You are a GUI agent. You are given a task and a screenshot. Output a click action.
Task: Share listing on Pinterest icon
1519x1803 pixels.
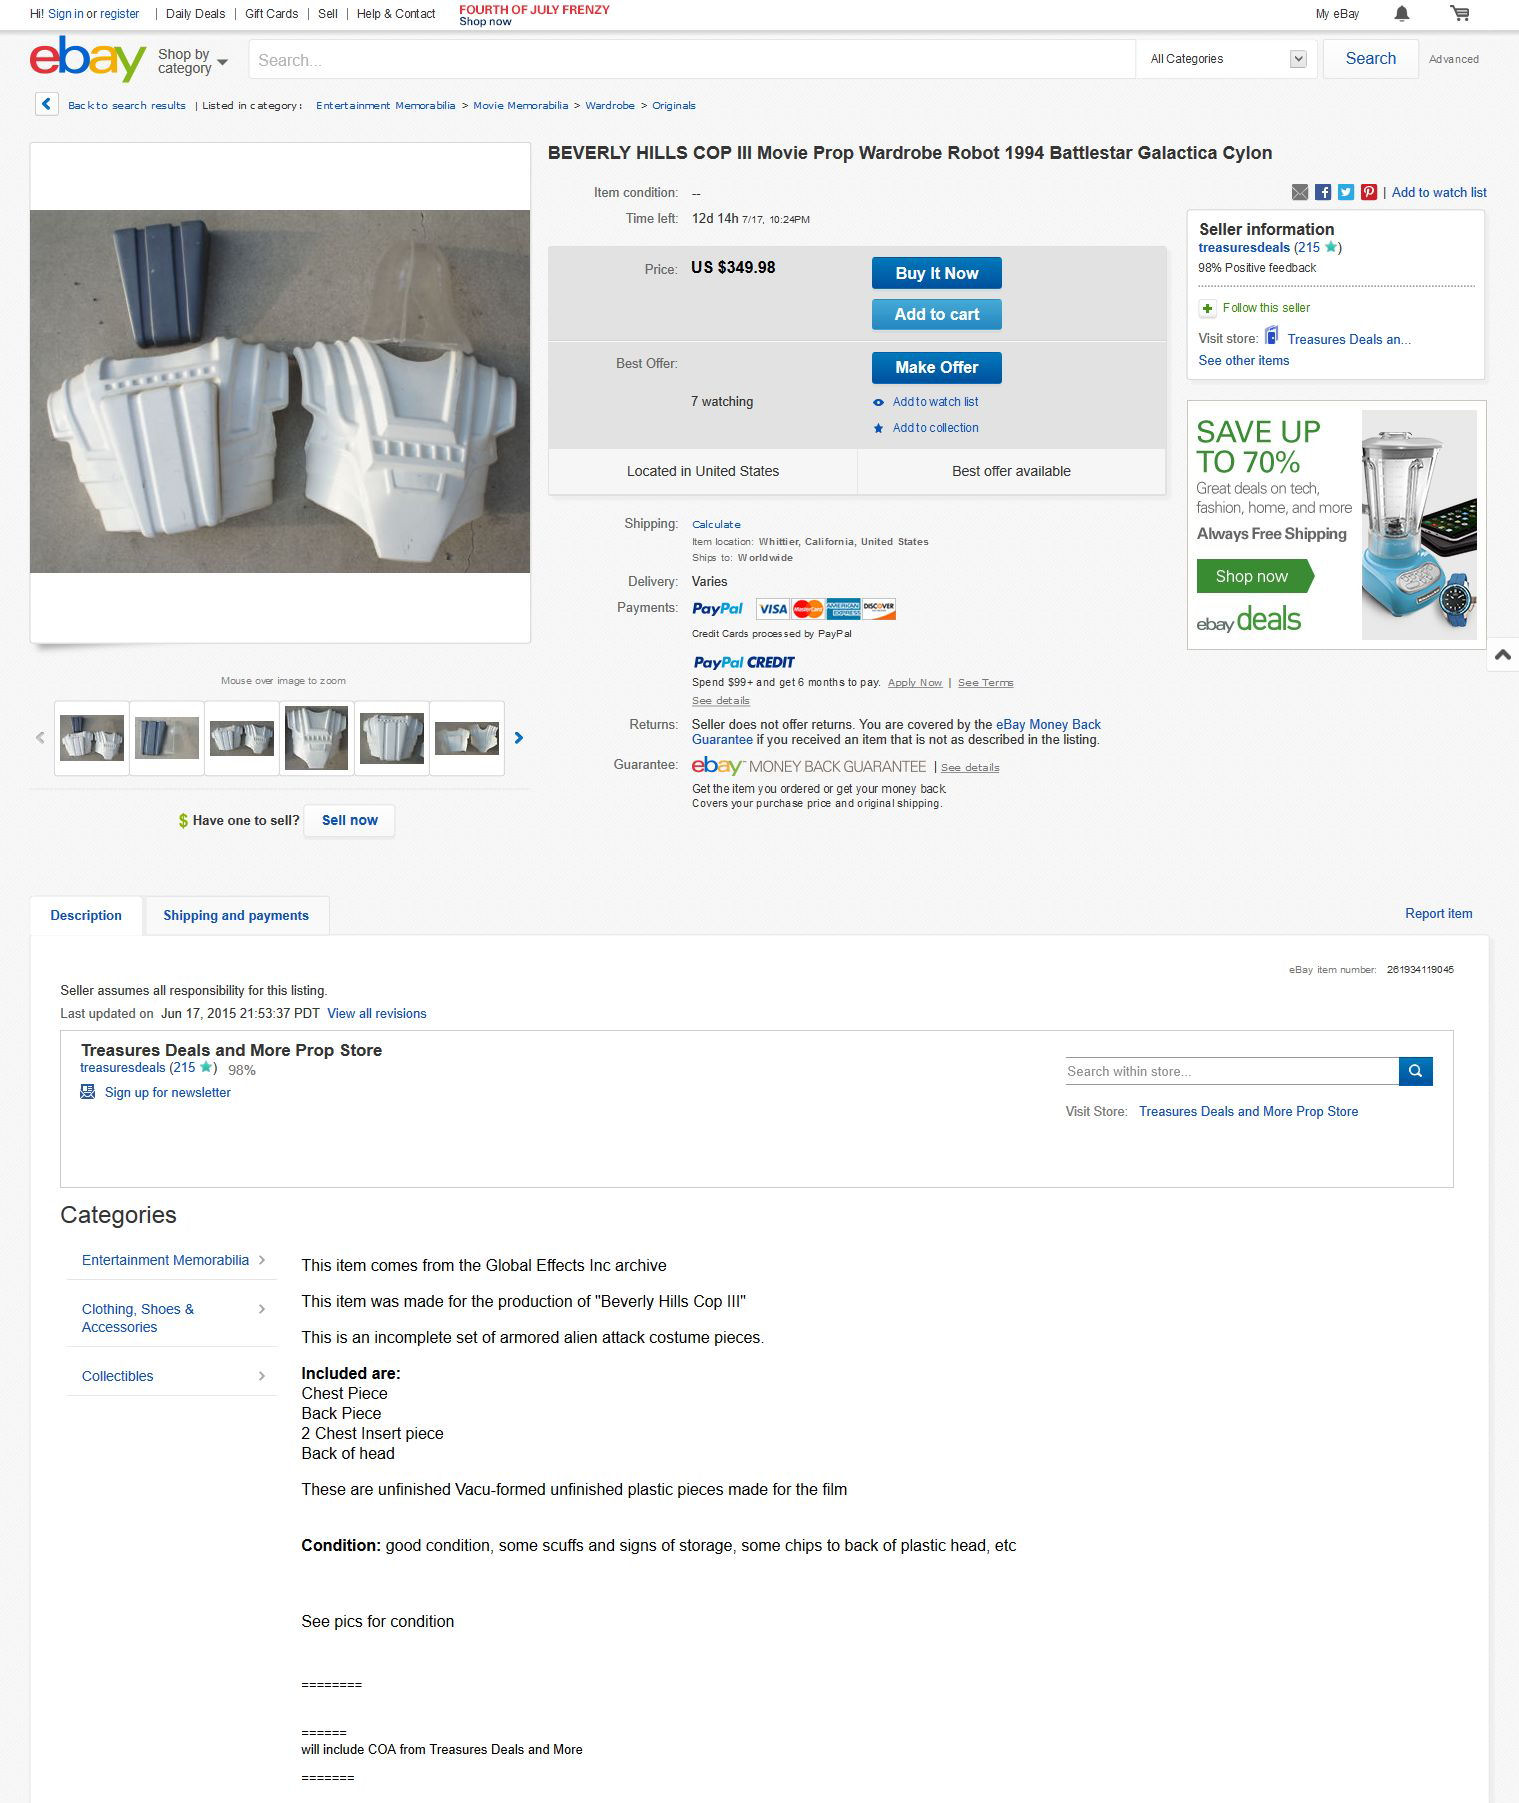pos(1369,192)
